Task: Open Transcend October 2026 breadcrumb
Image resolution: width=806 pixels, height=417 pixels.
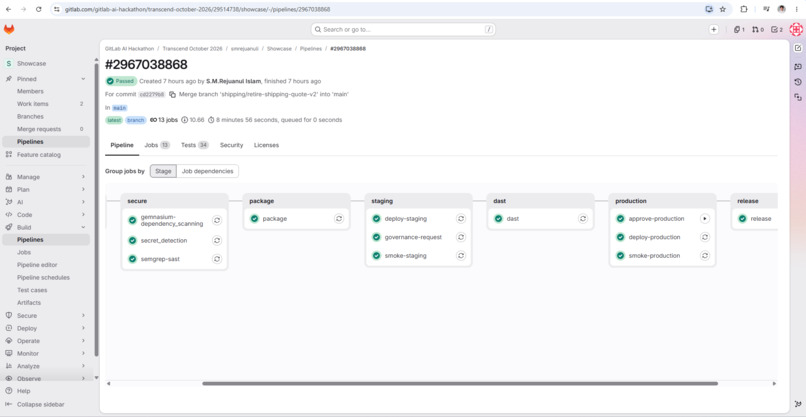Action: tap(192, 49)
